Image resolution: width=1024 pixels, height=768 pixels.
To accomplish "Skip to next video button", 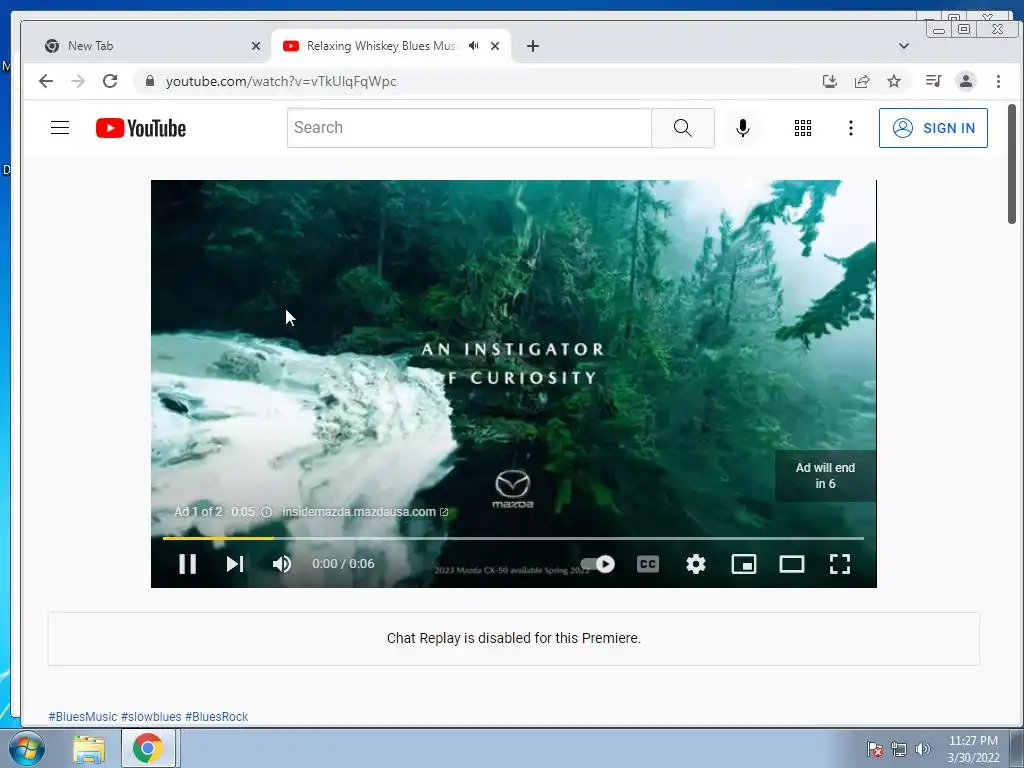I will 235,564.
